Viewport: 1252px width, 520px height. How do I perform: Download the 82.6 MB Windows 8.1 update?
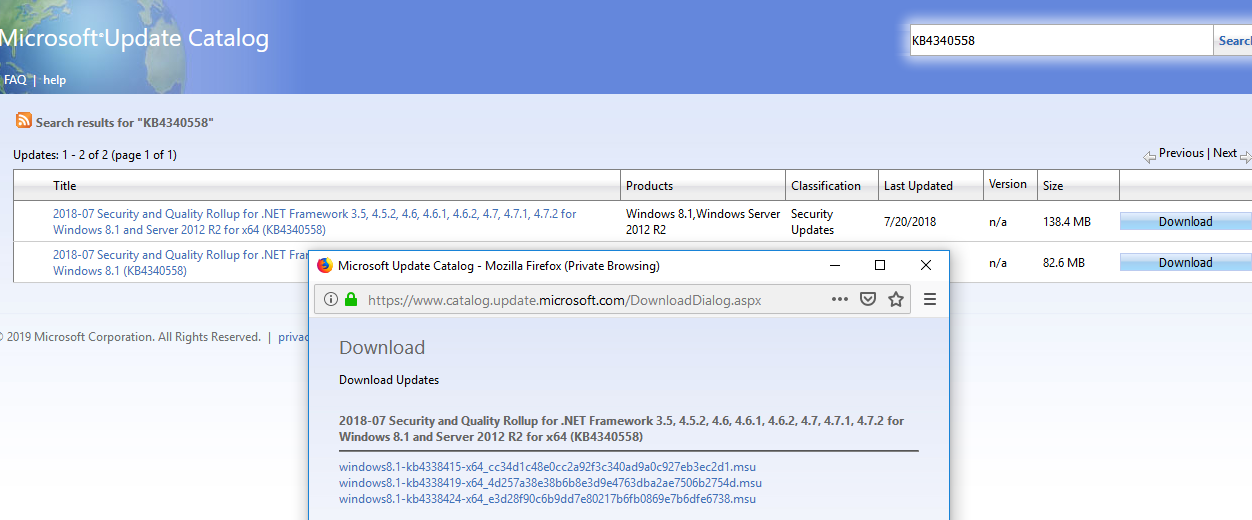click(1185, 263)
